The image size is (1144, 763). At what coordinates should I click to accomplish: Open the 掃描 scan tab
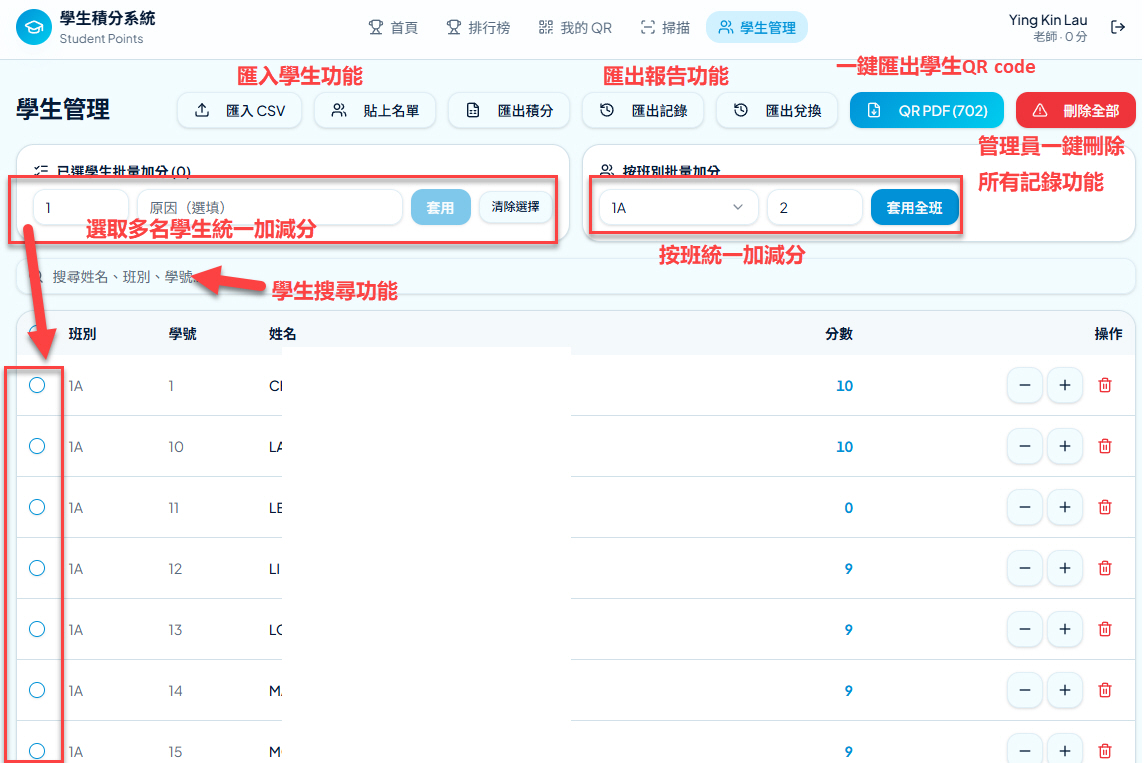[x=665, y=28]
